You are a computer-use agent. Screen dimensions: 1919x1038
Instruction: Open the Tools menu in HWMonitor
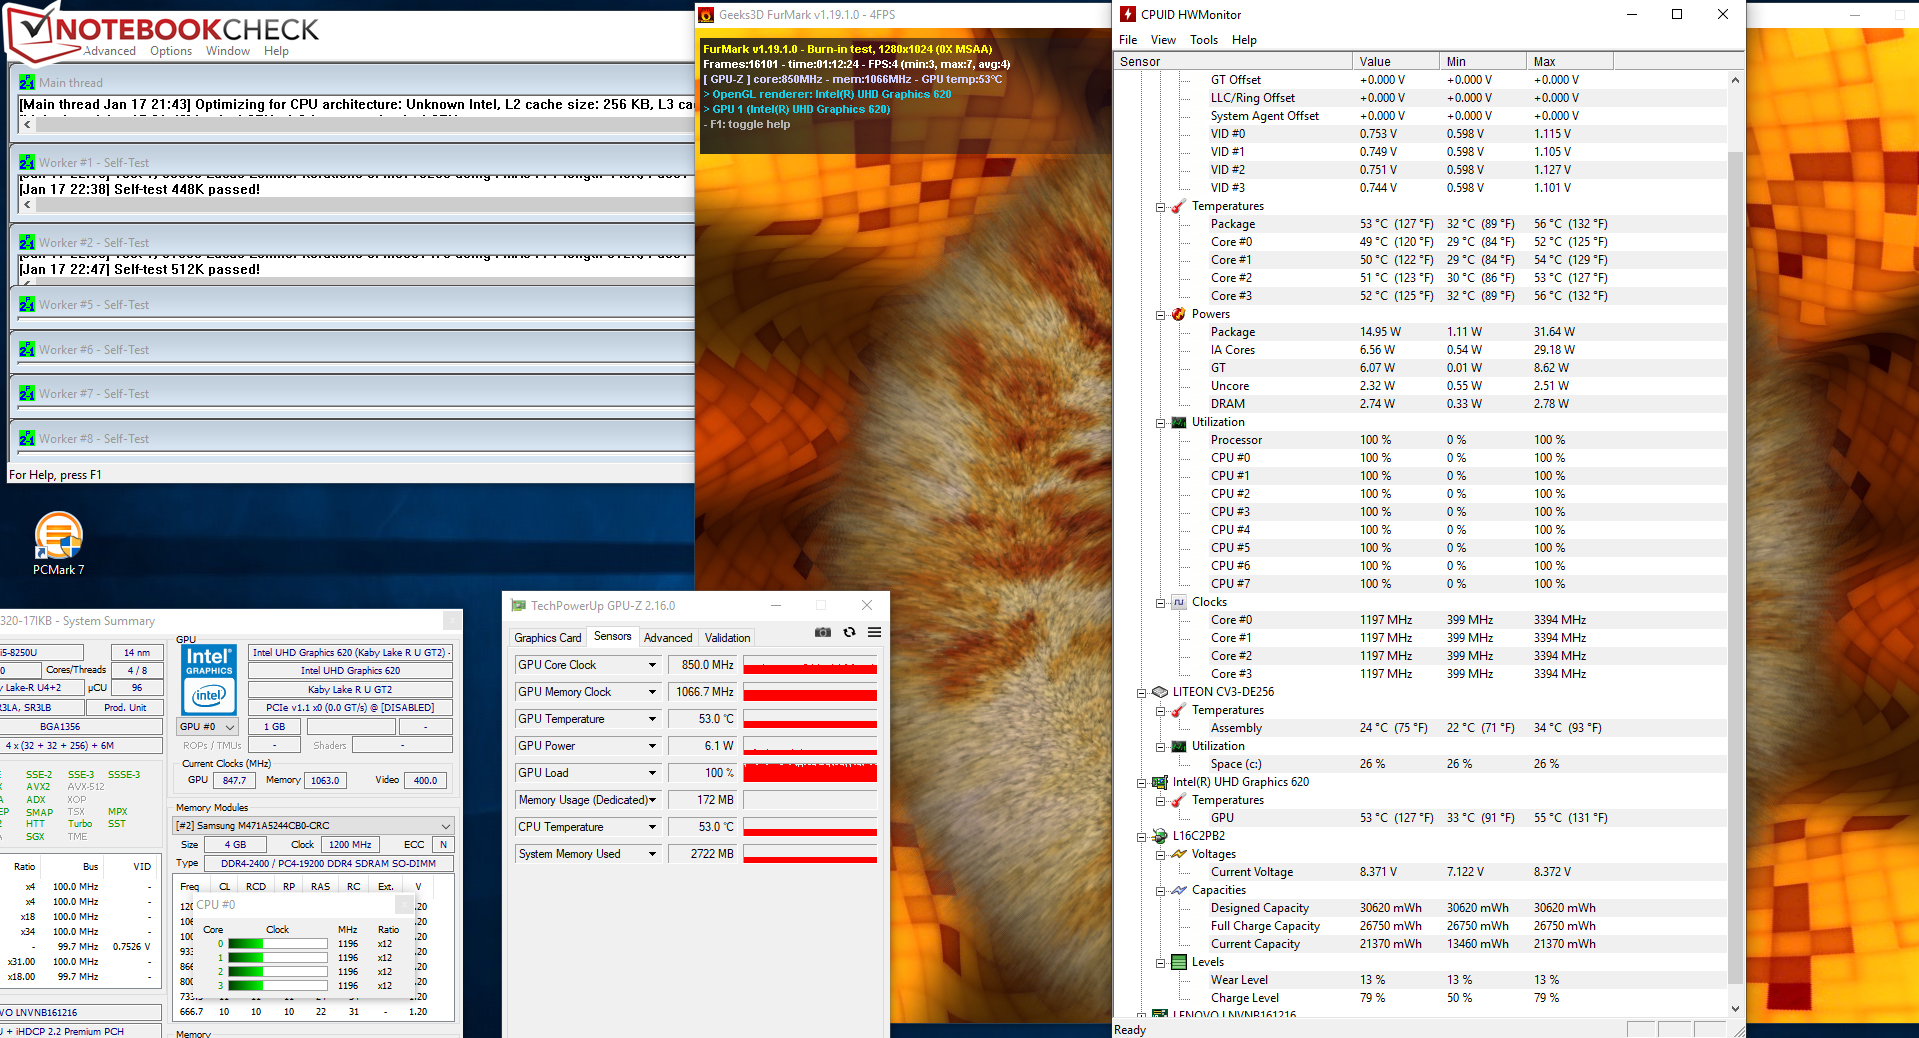pos(1204,40)
